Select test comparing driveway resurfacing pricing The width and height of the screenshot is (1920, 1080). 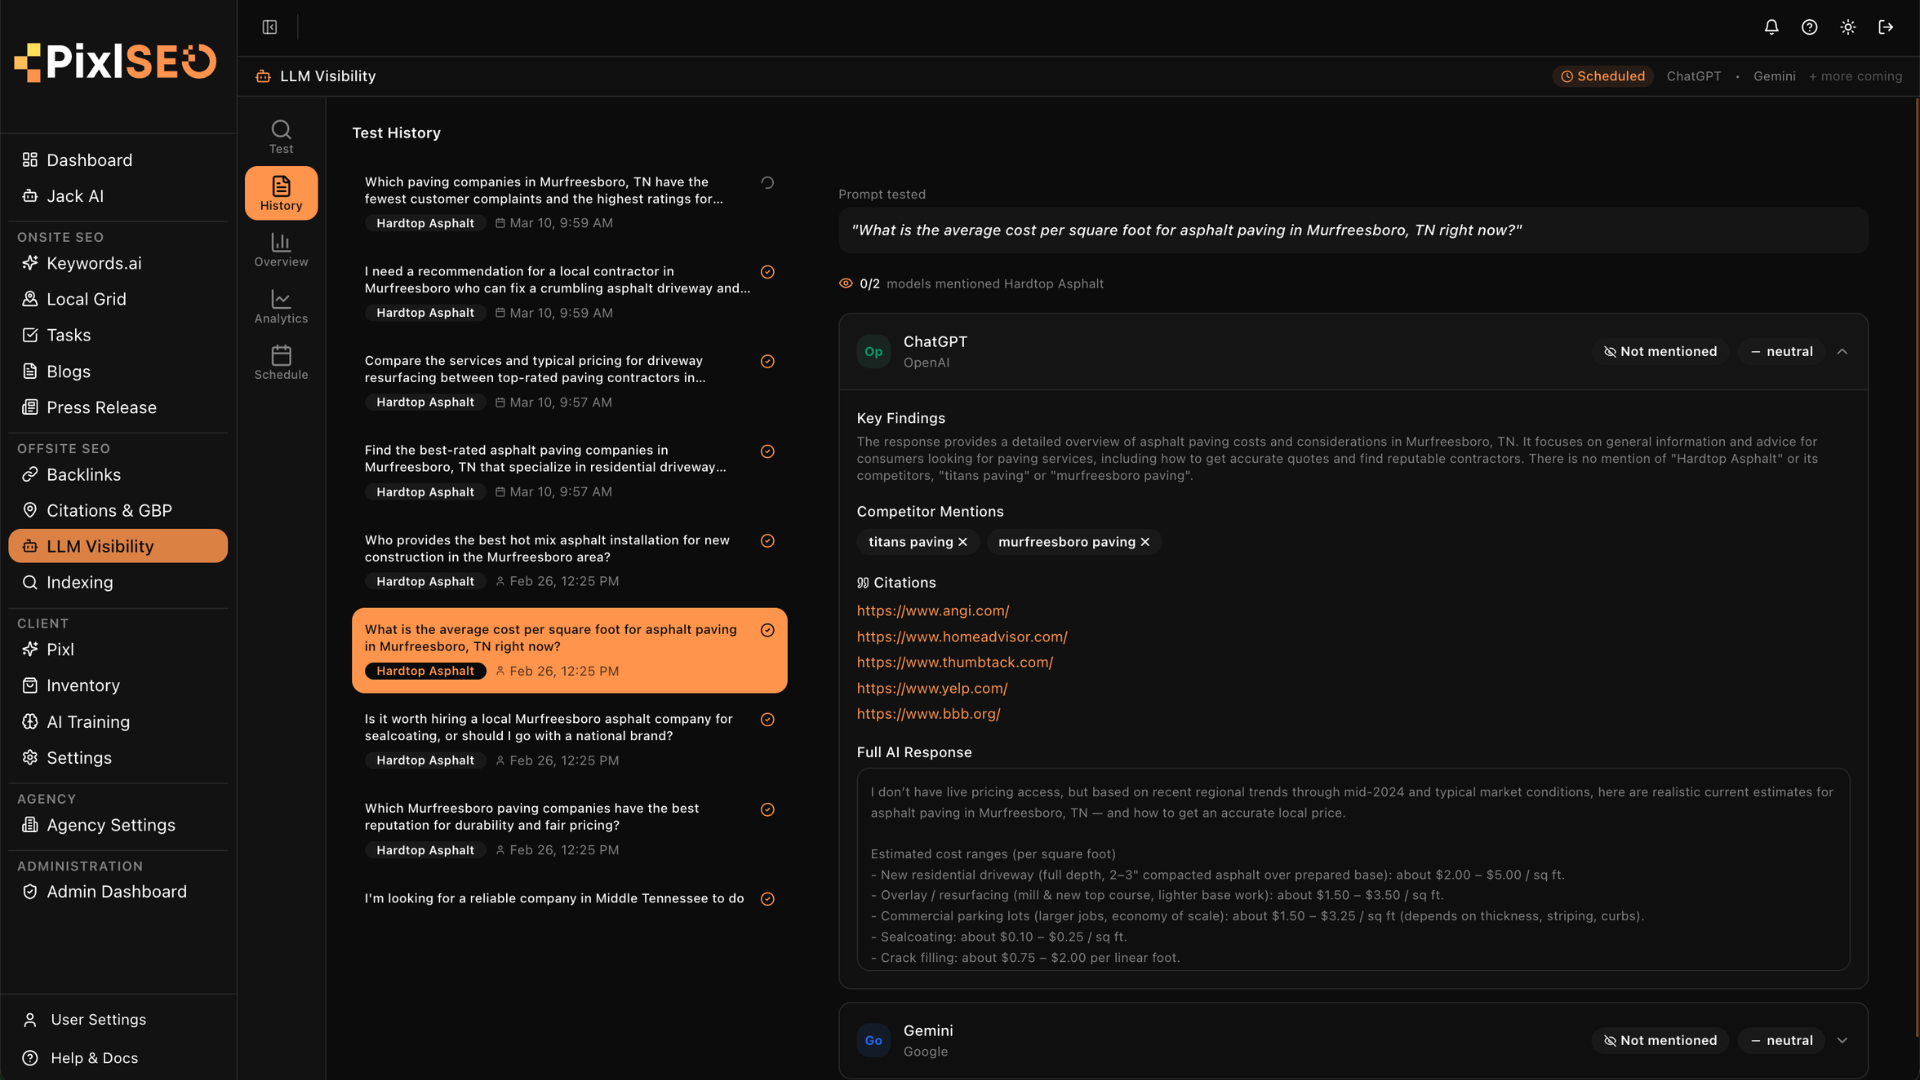pyautogui.click(x=569, y=382)
